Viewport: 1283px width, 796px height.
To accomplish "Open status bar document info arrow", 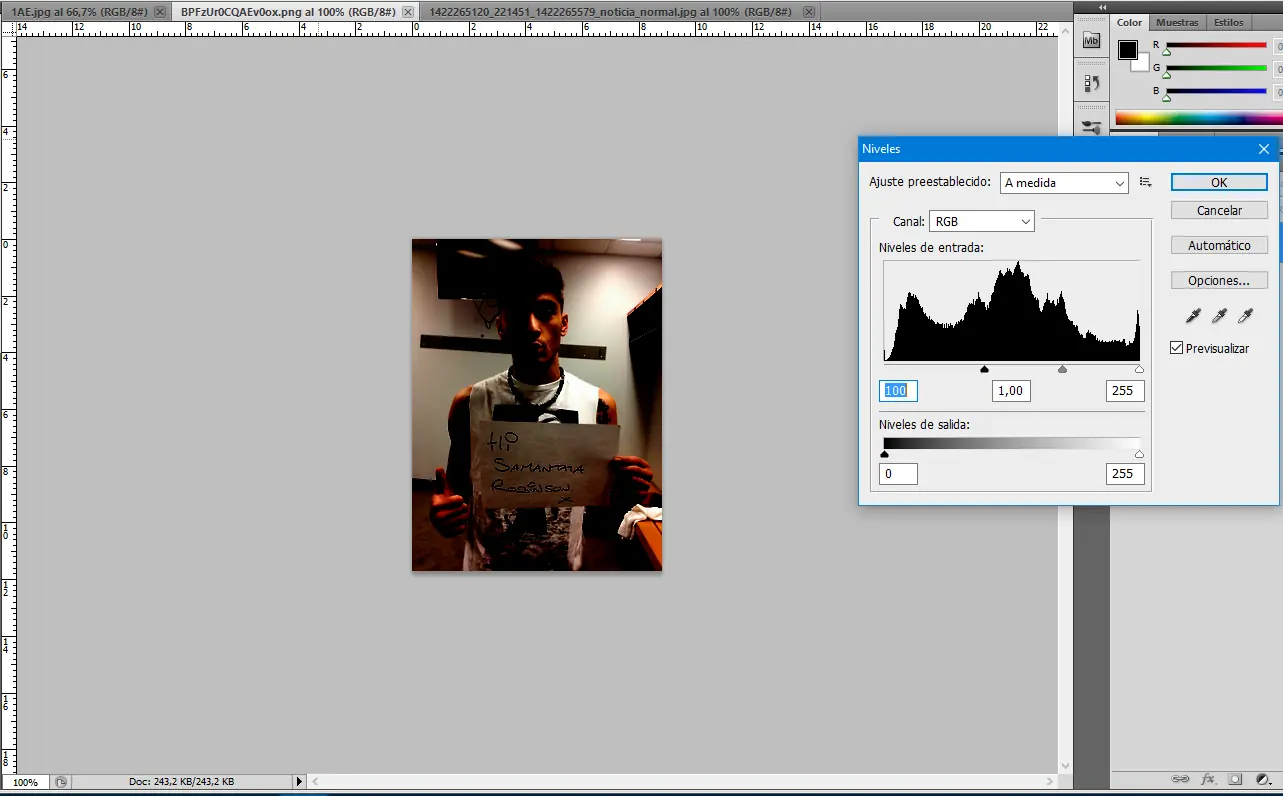I will 298,782.
